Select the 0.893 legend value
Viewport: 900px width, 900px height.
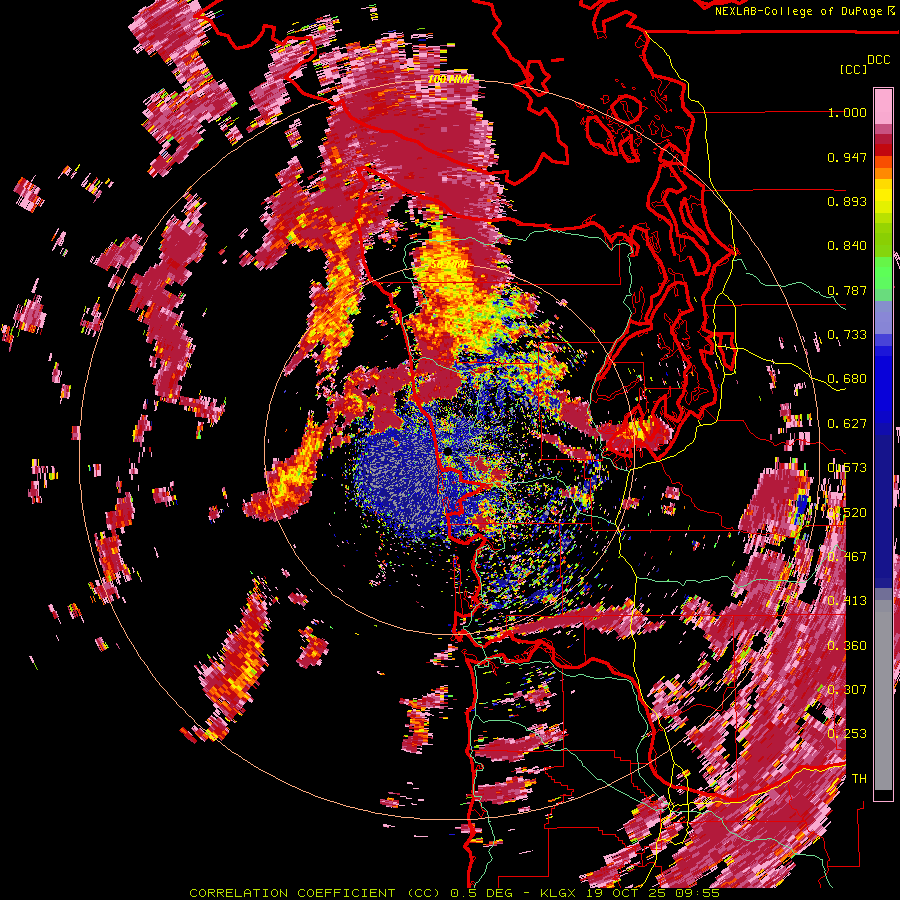pyautogui.click(x=847, y=201)
